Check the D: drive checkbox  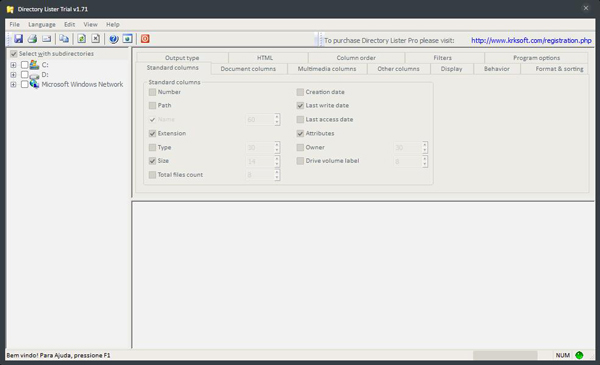point(24,74)
